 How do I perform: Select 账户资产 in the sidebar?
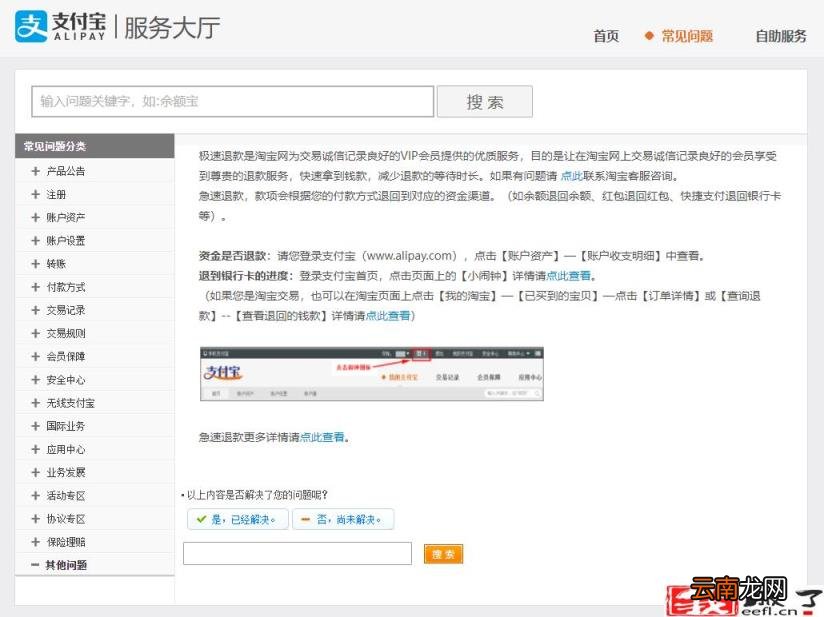coord(66,218)
